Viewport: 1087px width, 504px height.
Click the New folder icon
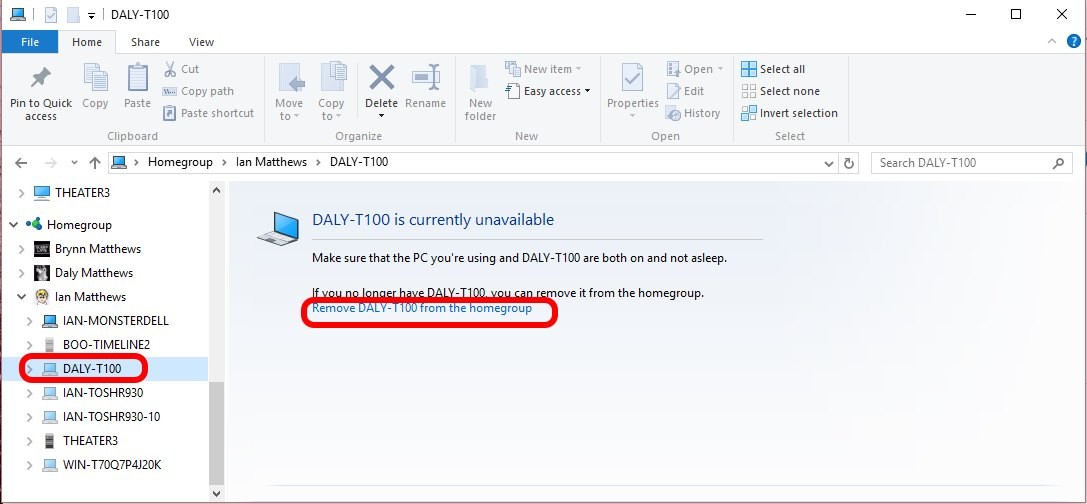pos(480,78)
